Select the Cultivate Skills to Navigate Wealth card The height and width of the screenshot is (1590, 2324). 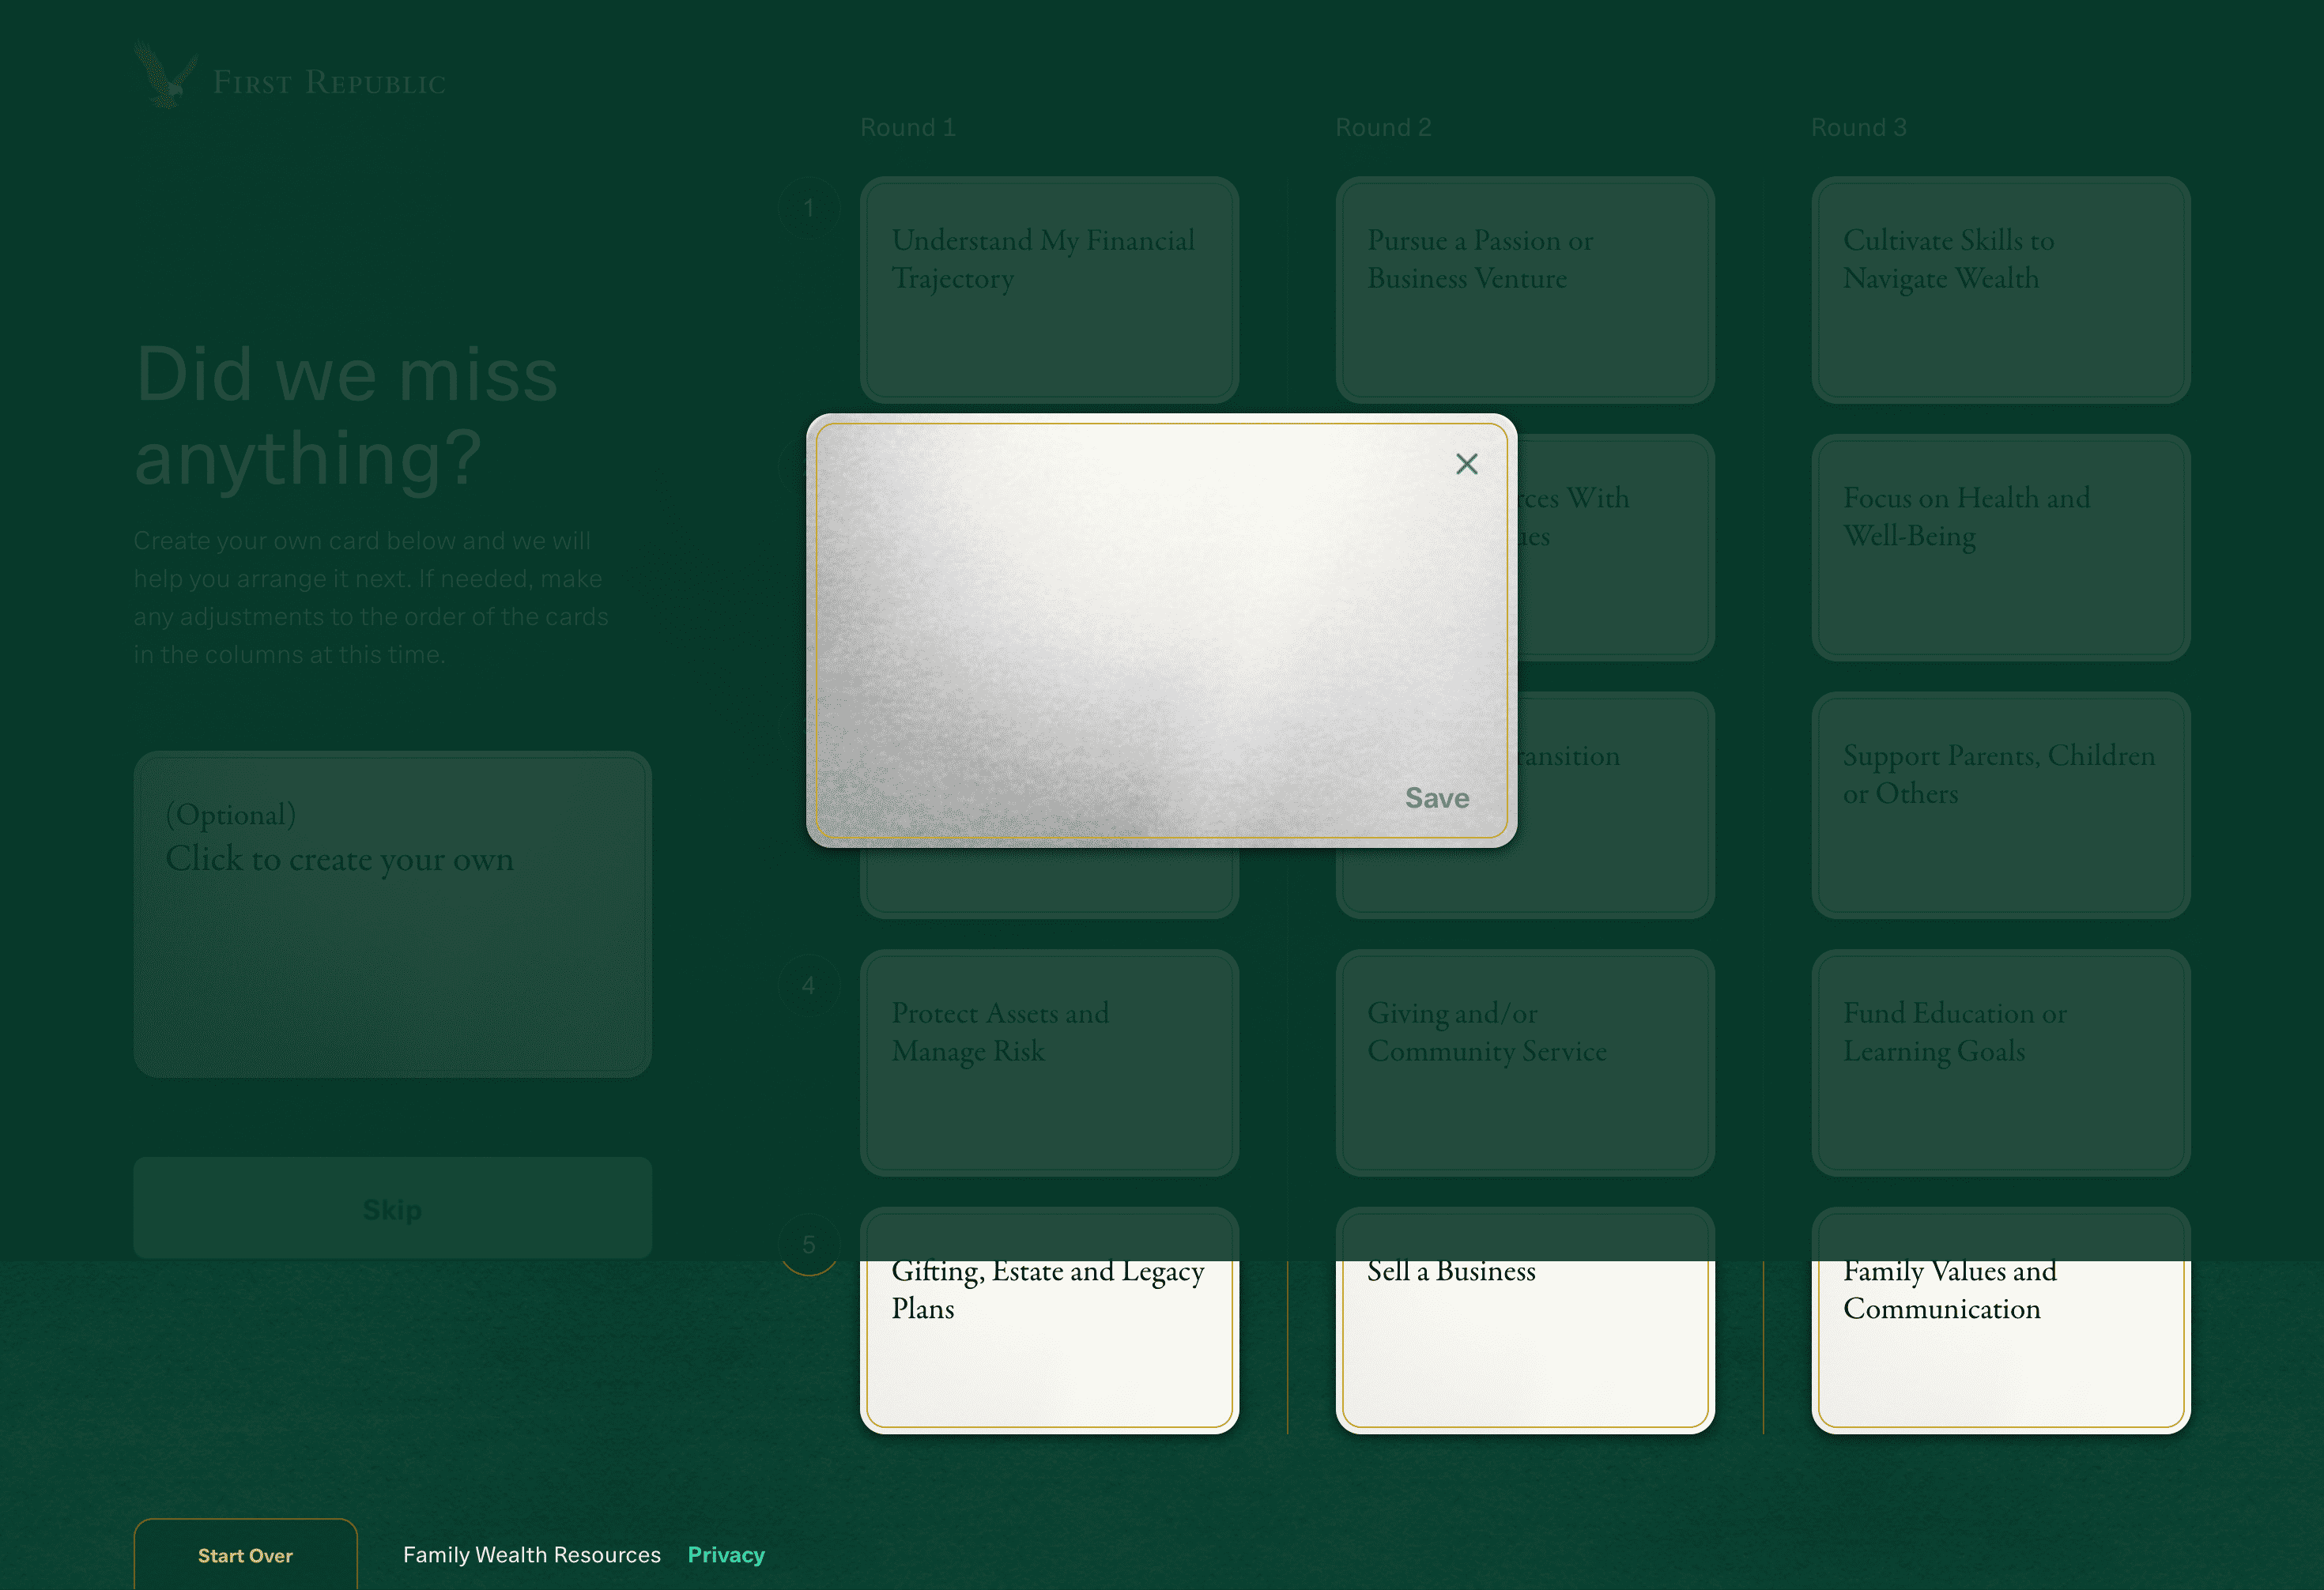pos(2000,290)
